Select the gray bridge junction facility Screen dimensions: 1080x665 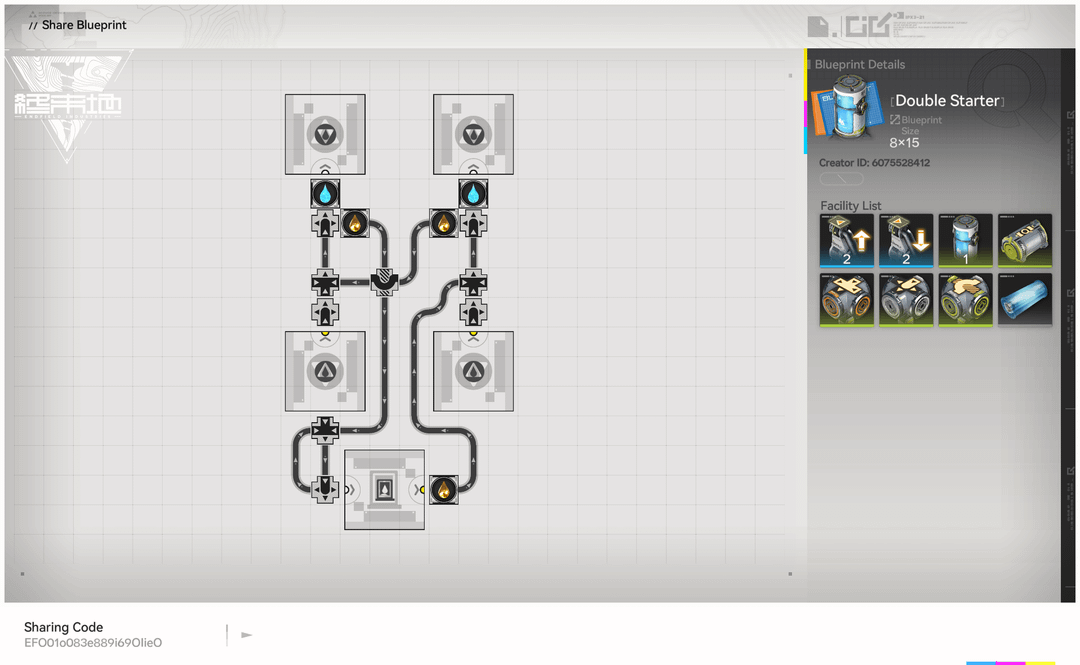coord(906,300)
